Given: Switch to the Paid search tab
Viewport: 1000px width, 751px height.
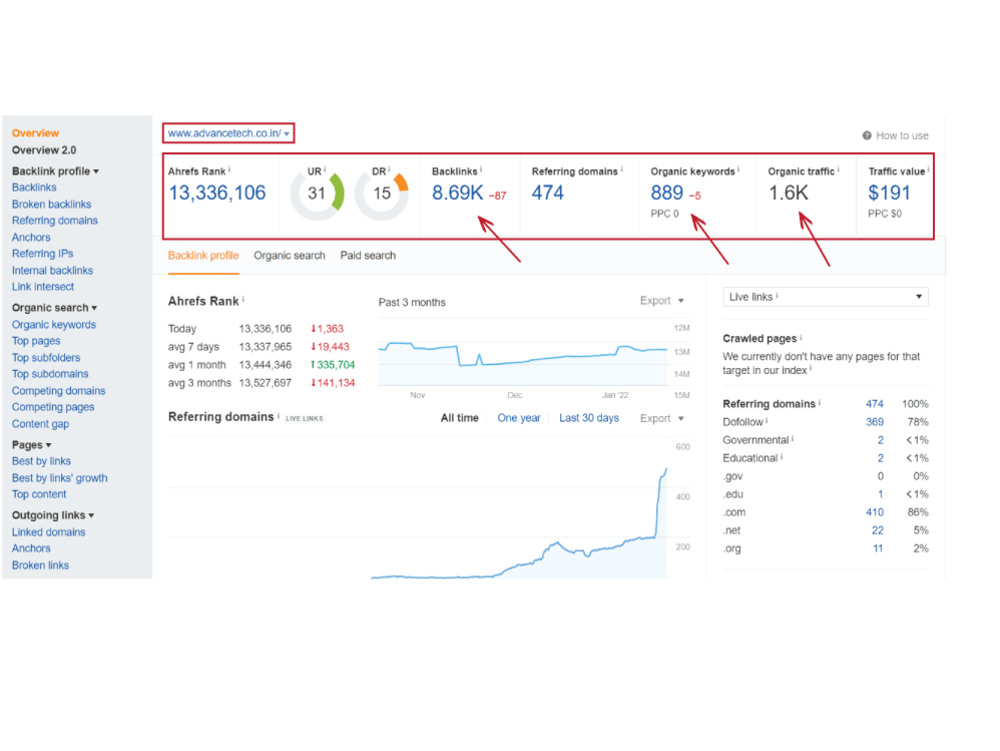Looking at the screenshot, I should click(x=368, y=256).
